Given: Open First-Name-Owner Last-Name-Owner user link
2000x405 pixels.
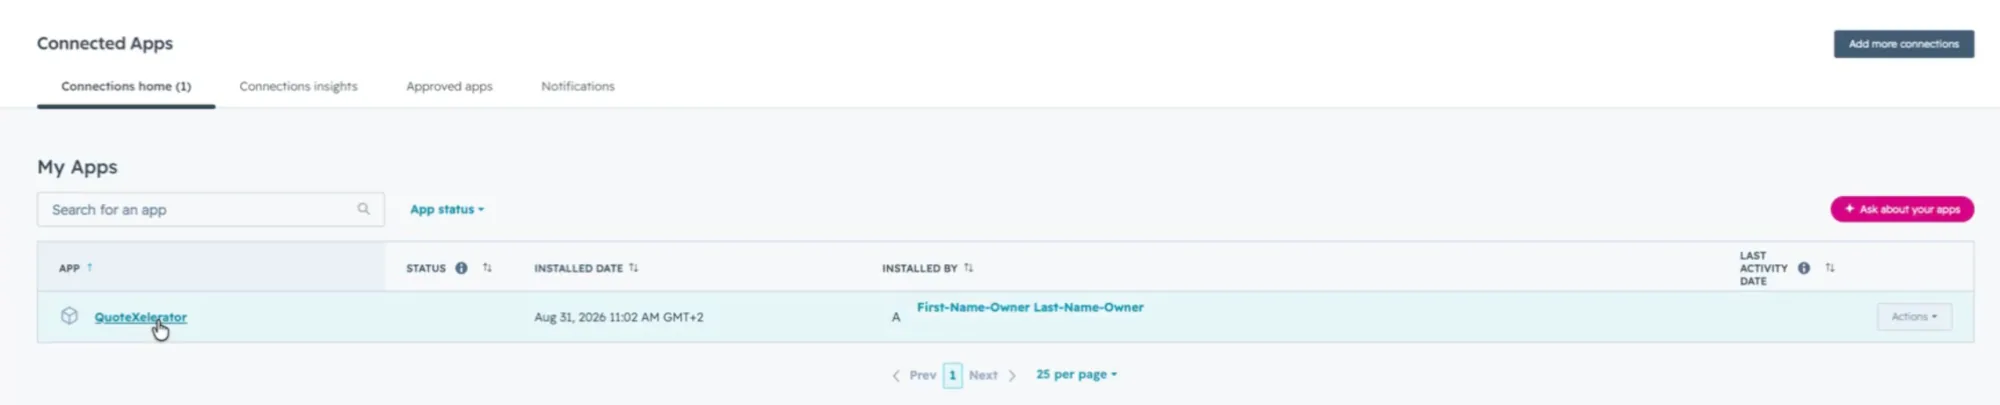Looking at the screenshot, I should point(1030,307).
